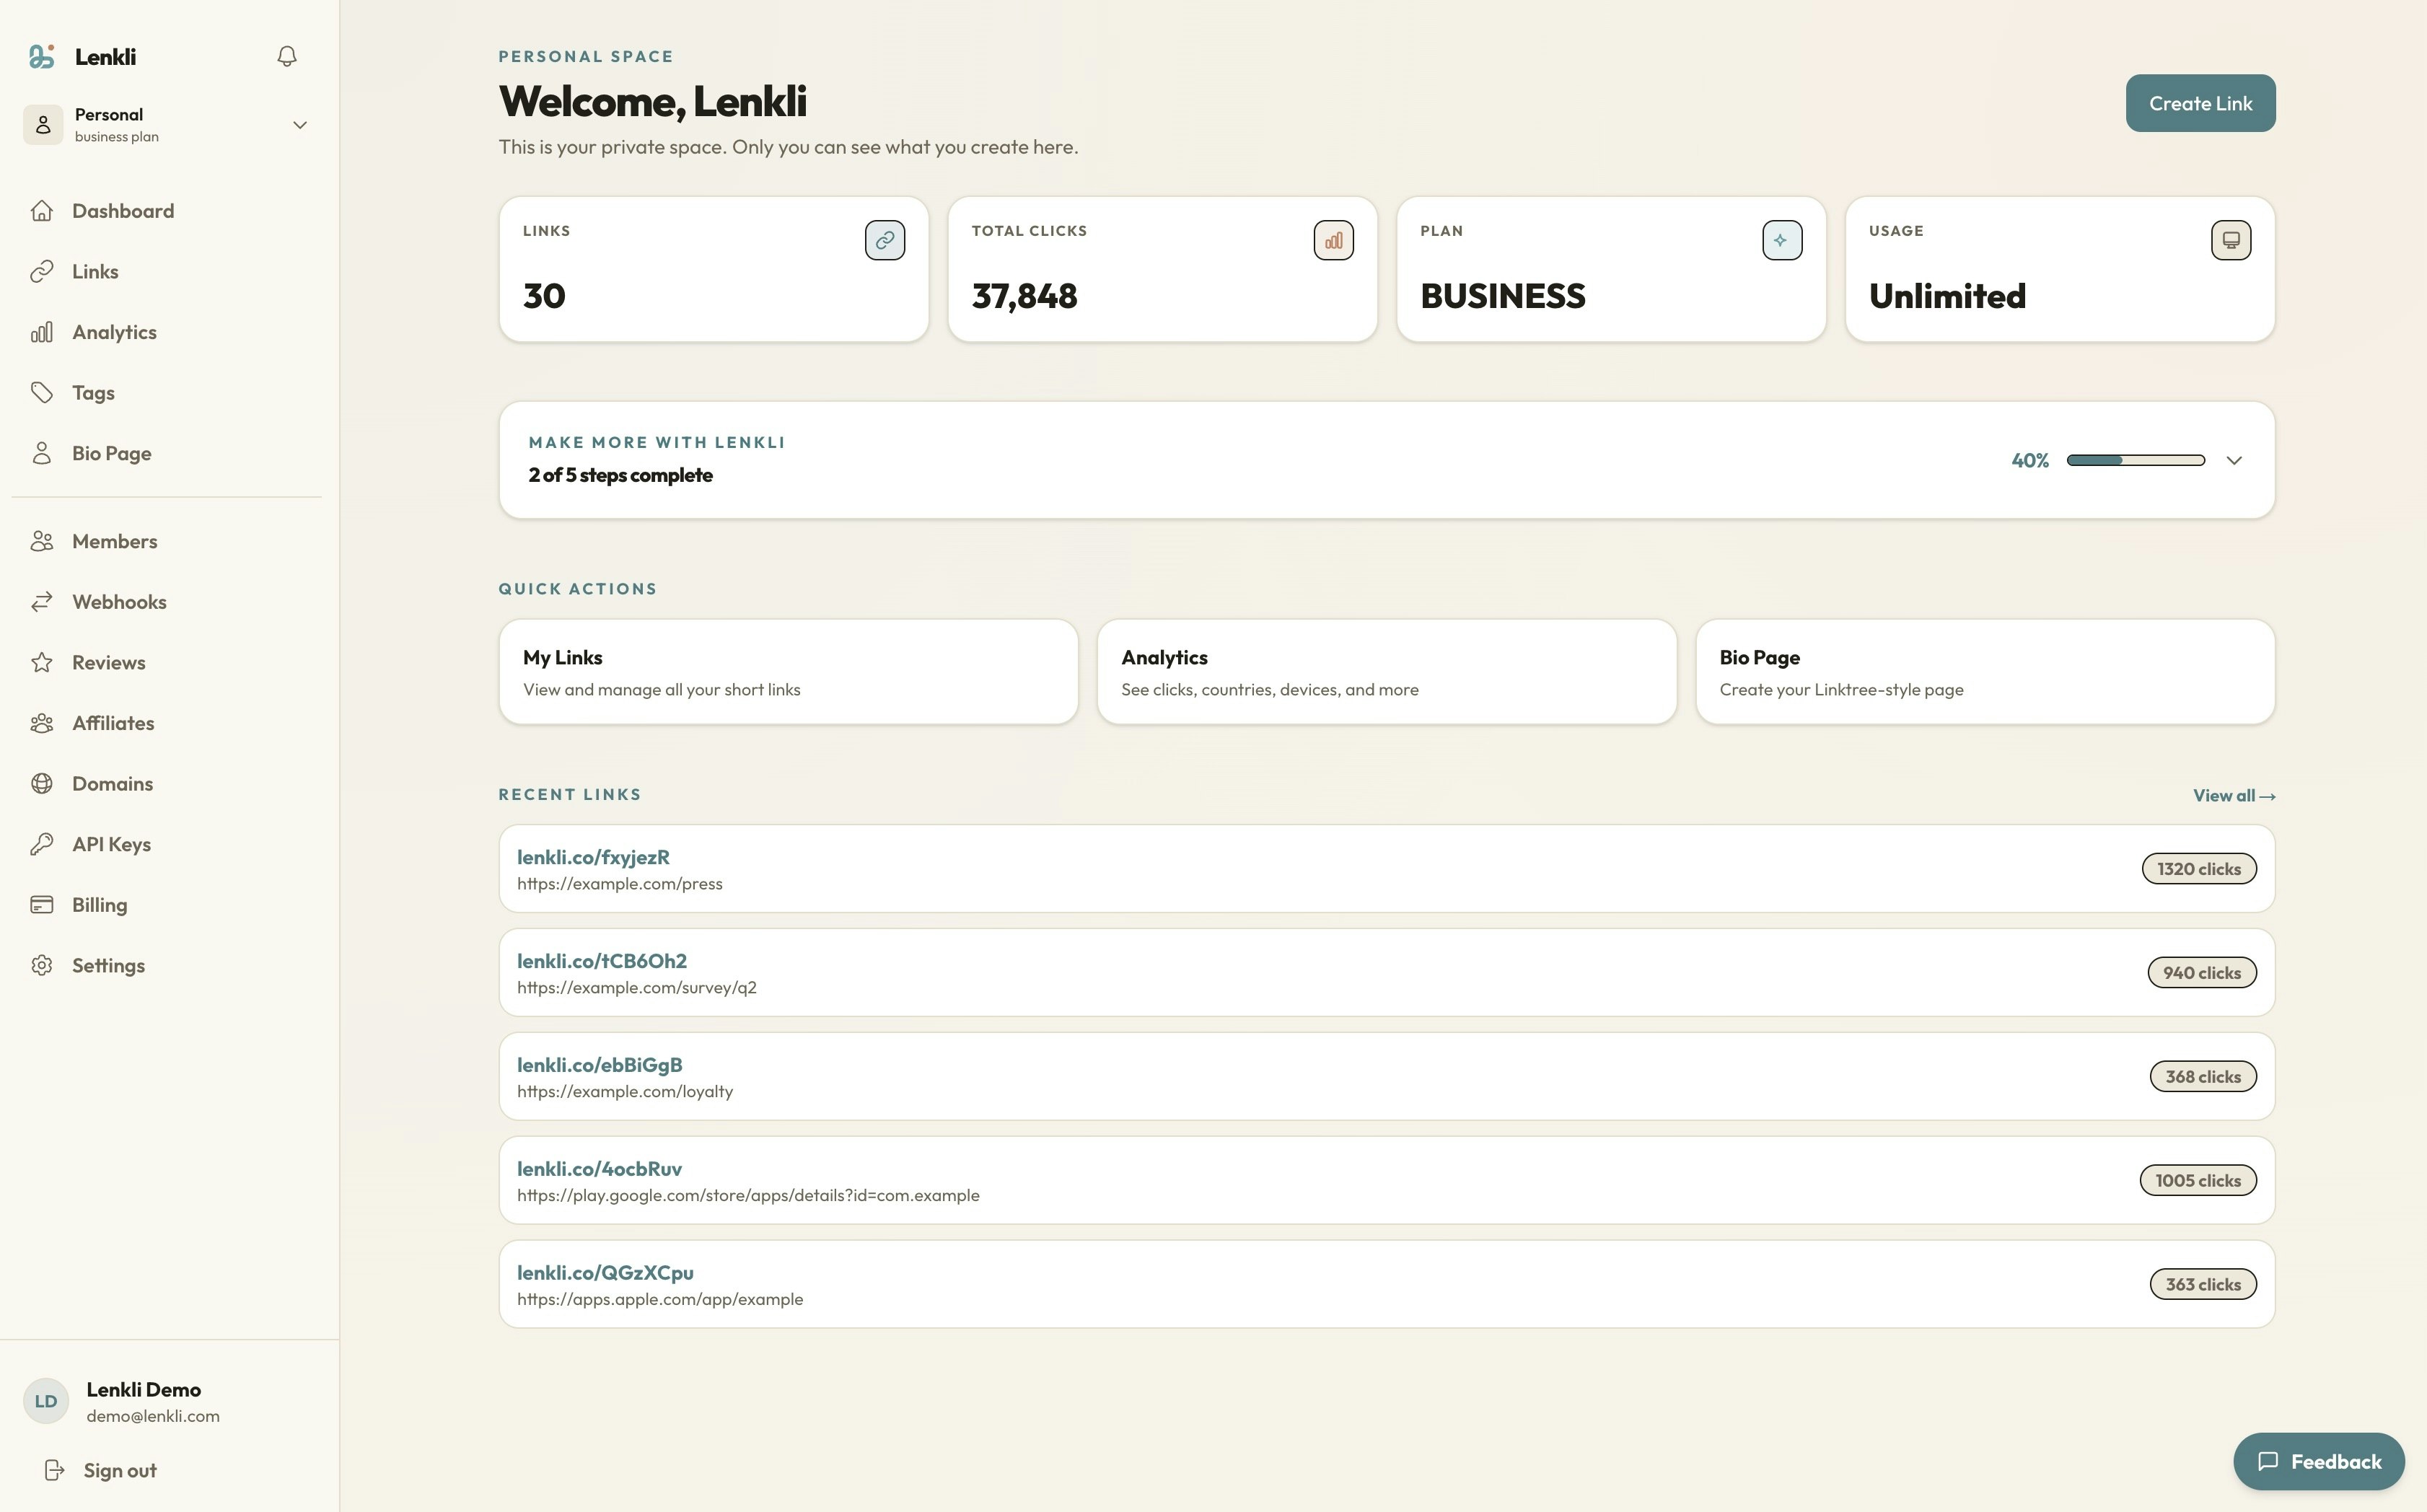Screen dimensions: 2427x1512
Task: Click the Personal workspace avatar icon
Action: (43, 125)
